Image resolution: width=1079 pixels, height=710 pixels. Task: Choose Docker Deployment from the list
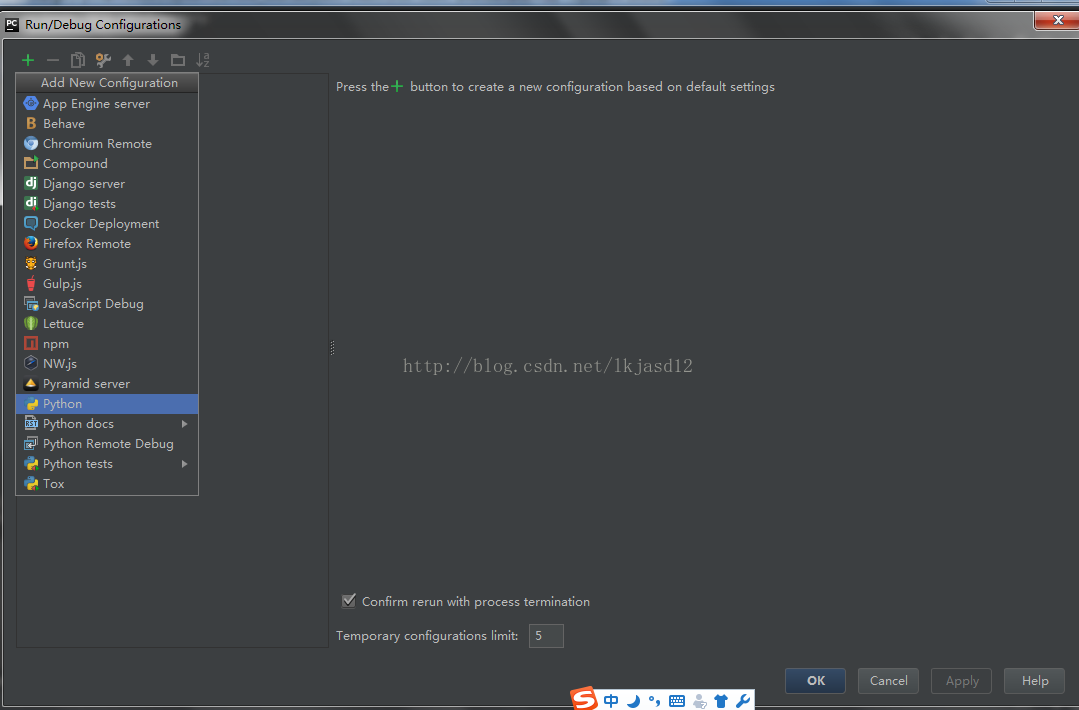pos(107,224)
